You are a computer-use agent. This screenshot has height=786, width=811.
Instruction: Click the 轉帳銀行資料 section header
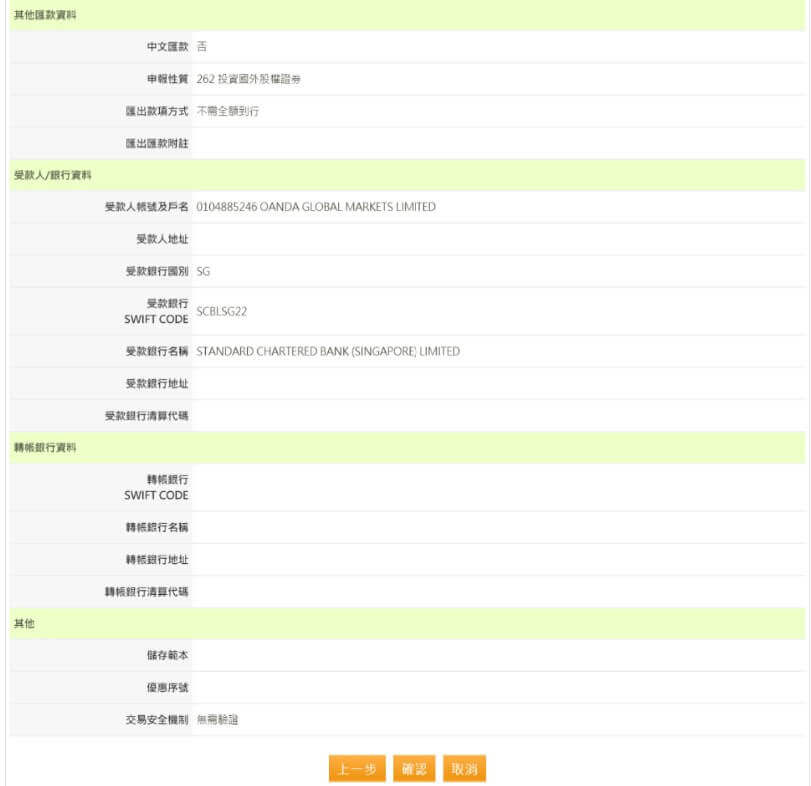[45, 447]
